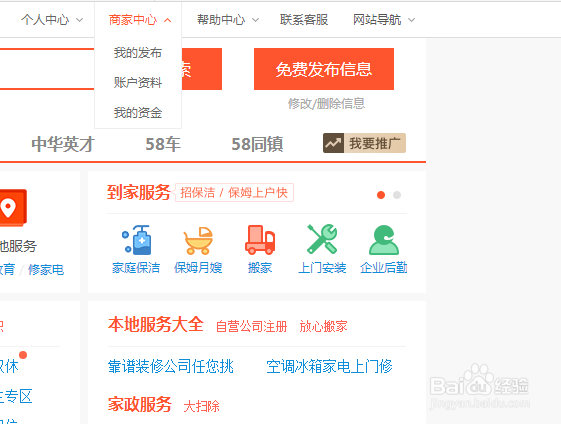The width and height of the screenshot is (561, 424).
Task: Collapse the 商家中心 dropdown menu
Action: [140, 20]
